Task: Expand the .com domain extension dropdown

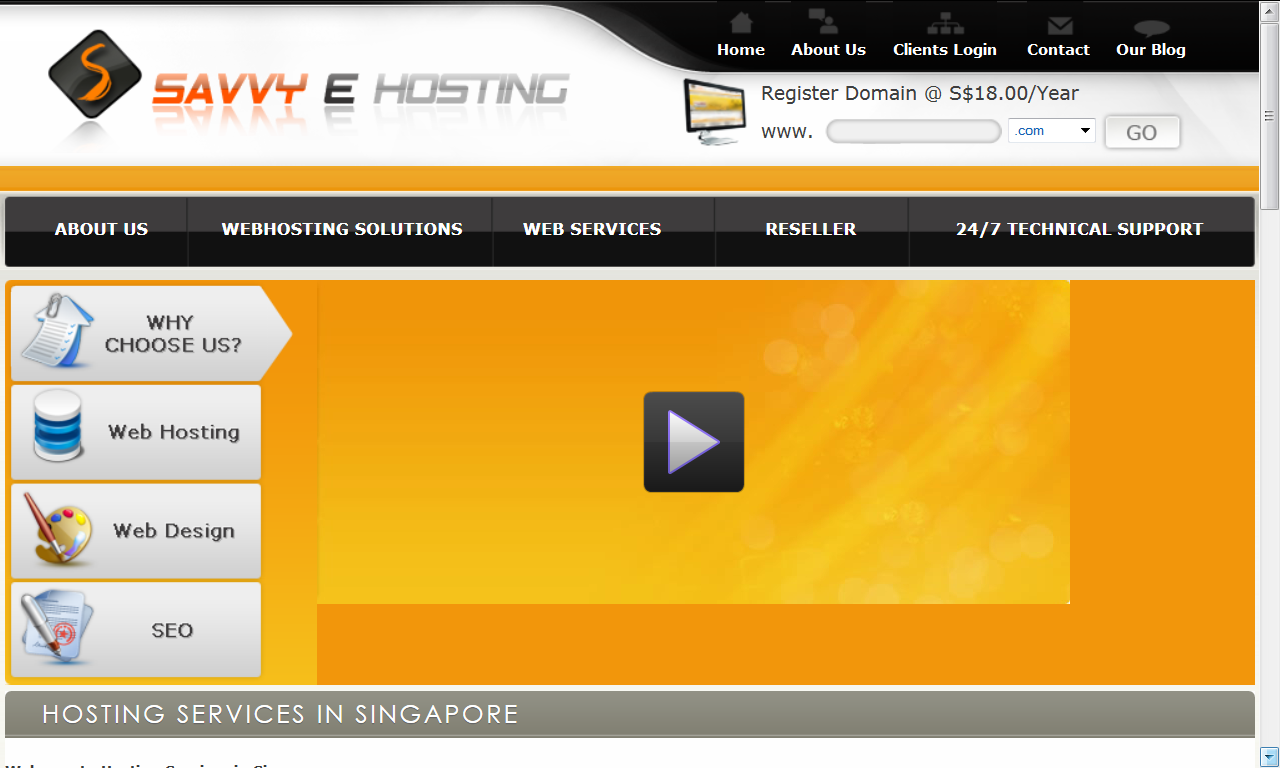Action: (x=1052, y=131)
